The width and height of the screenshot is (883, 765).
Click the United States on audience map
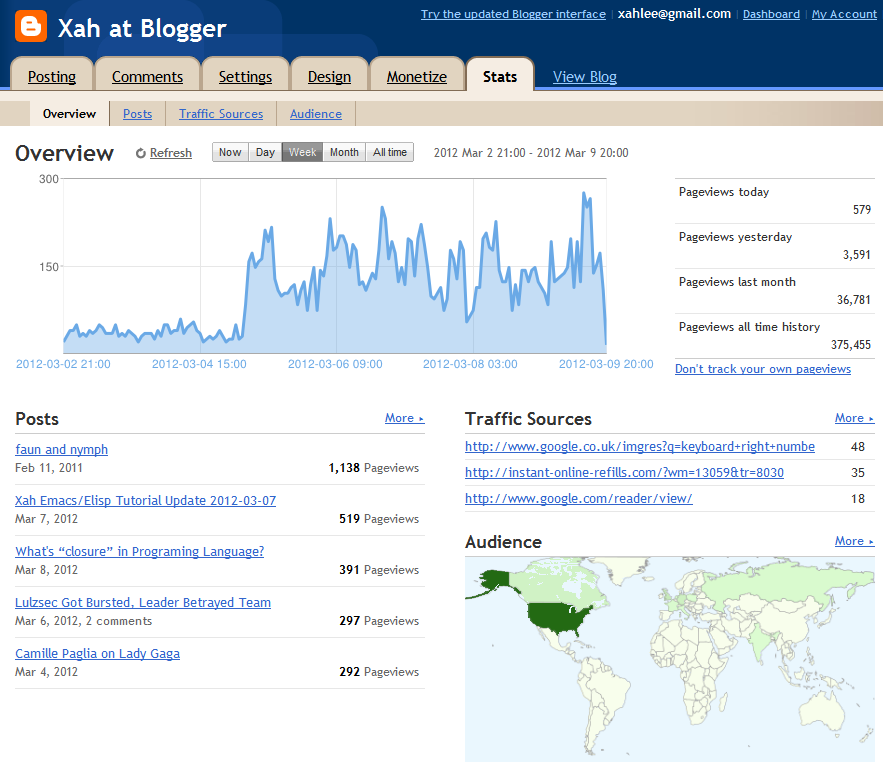coord(558,617)
